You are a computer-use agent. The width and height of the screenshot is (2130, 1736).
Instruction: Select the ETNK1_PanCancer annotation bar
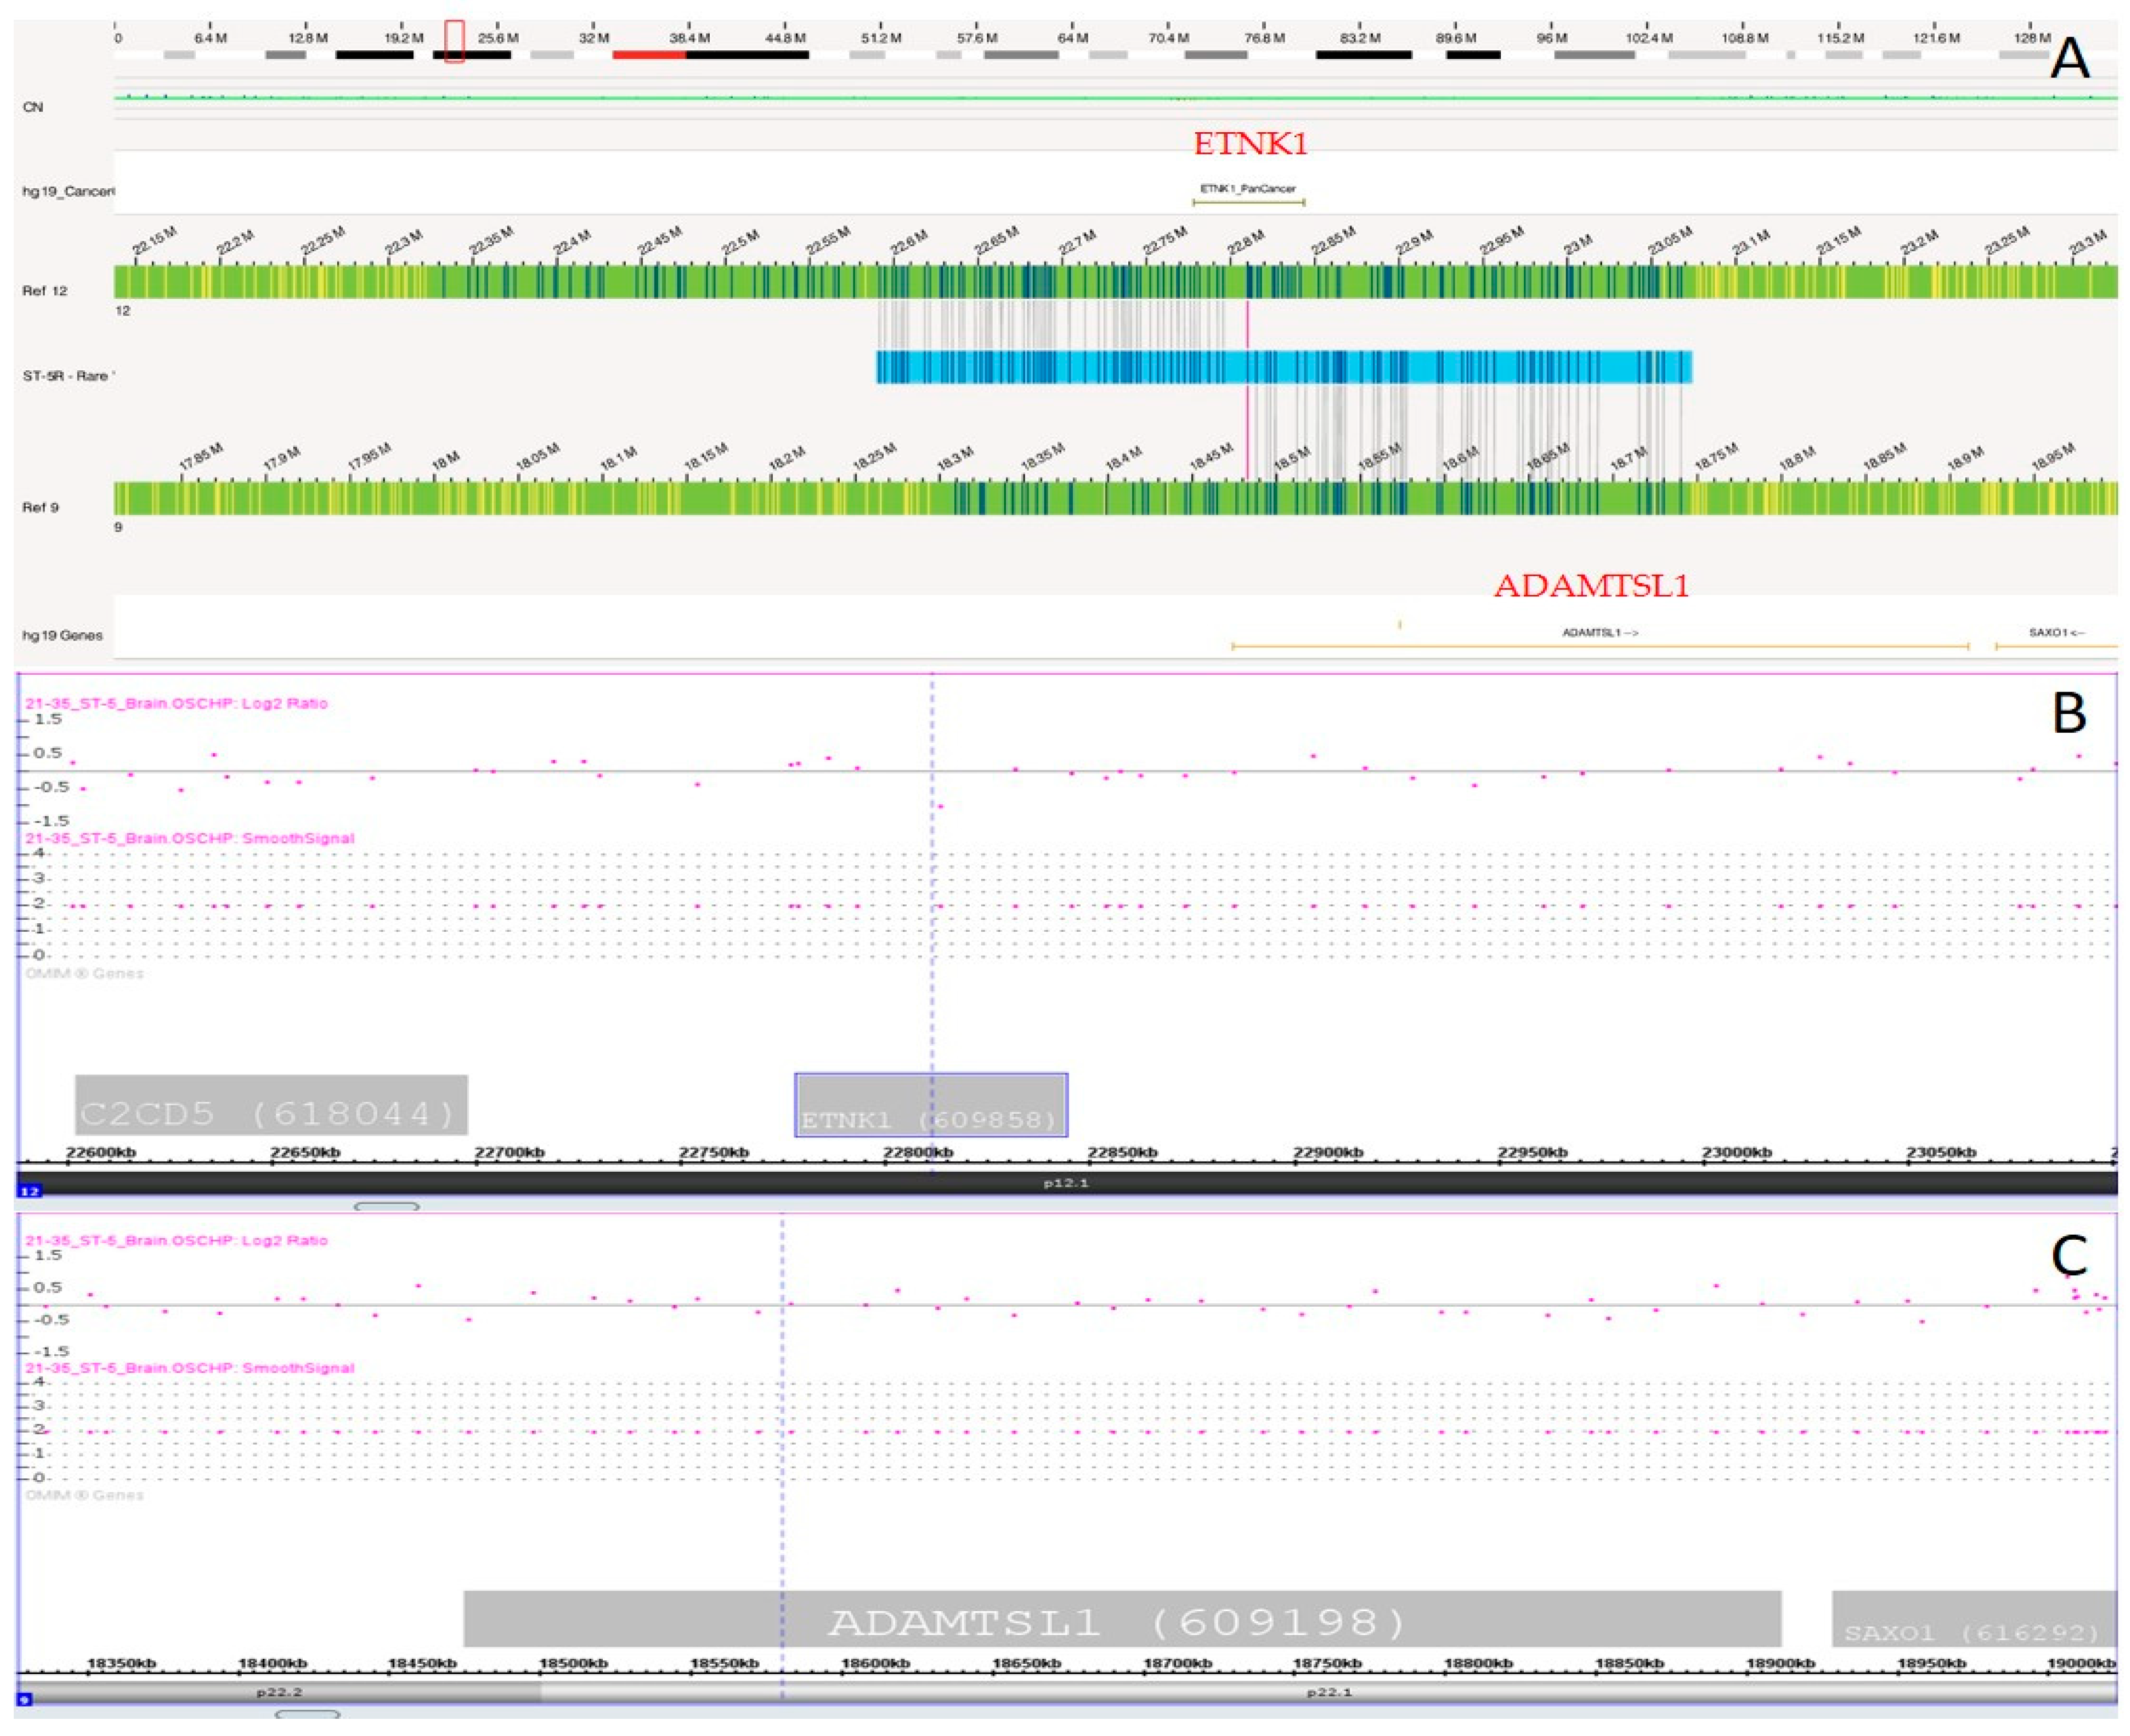click(x=1248, y=202)
